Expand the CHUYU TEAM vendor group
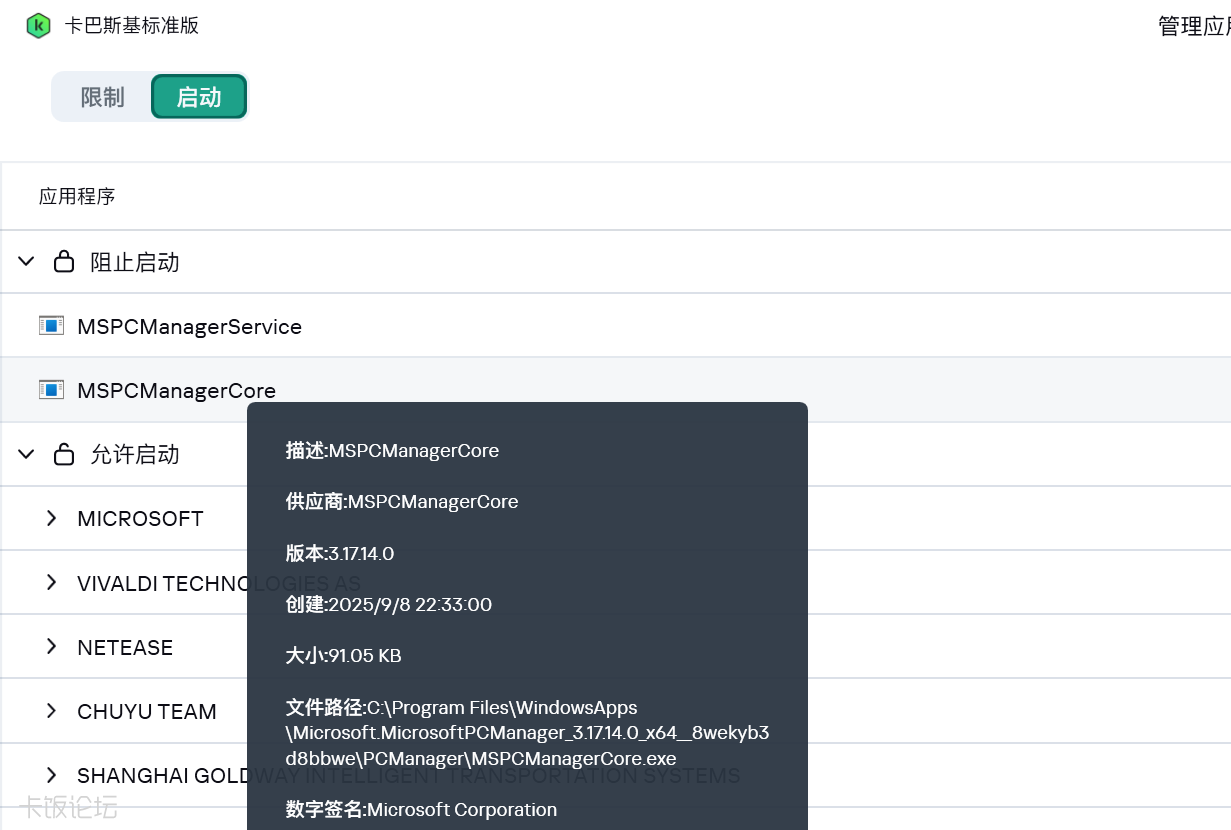This screenshot has height=830, width=1231. 52,711
